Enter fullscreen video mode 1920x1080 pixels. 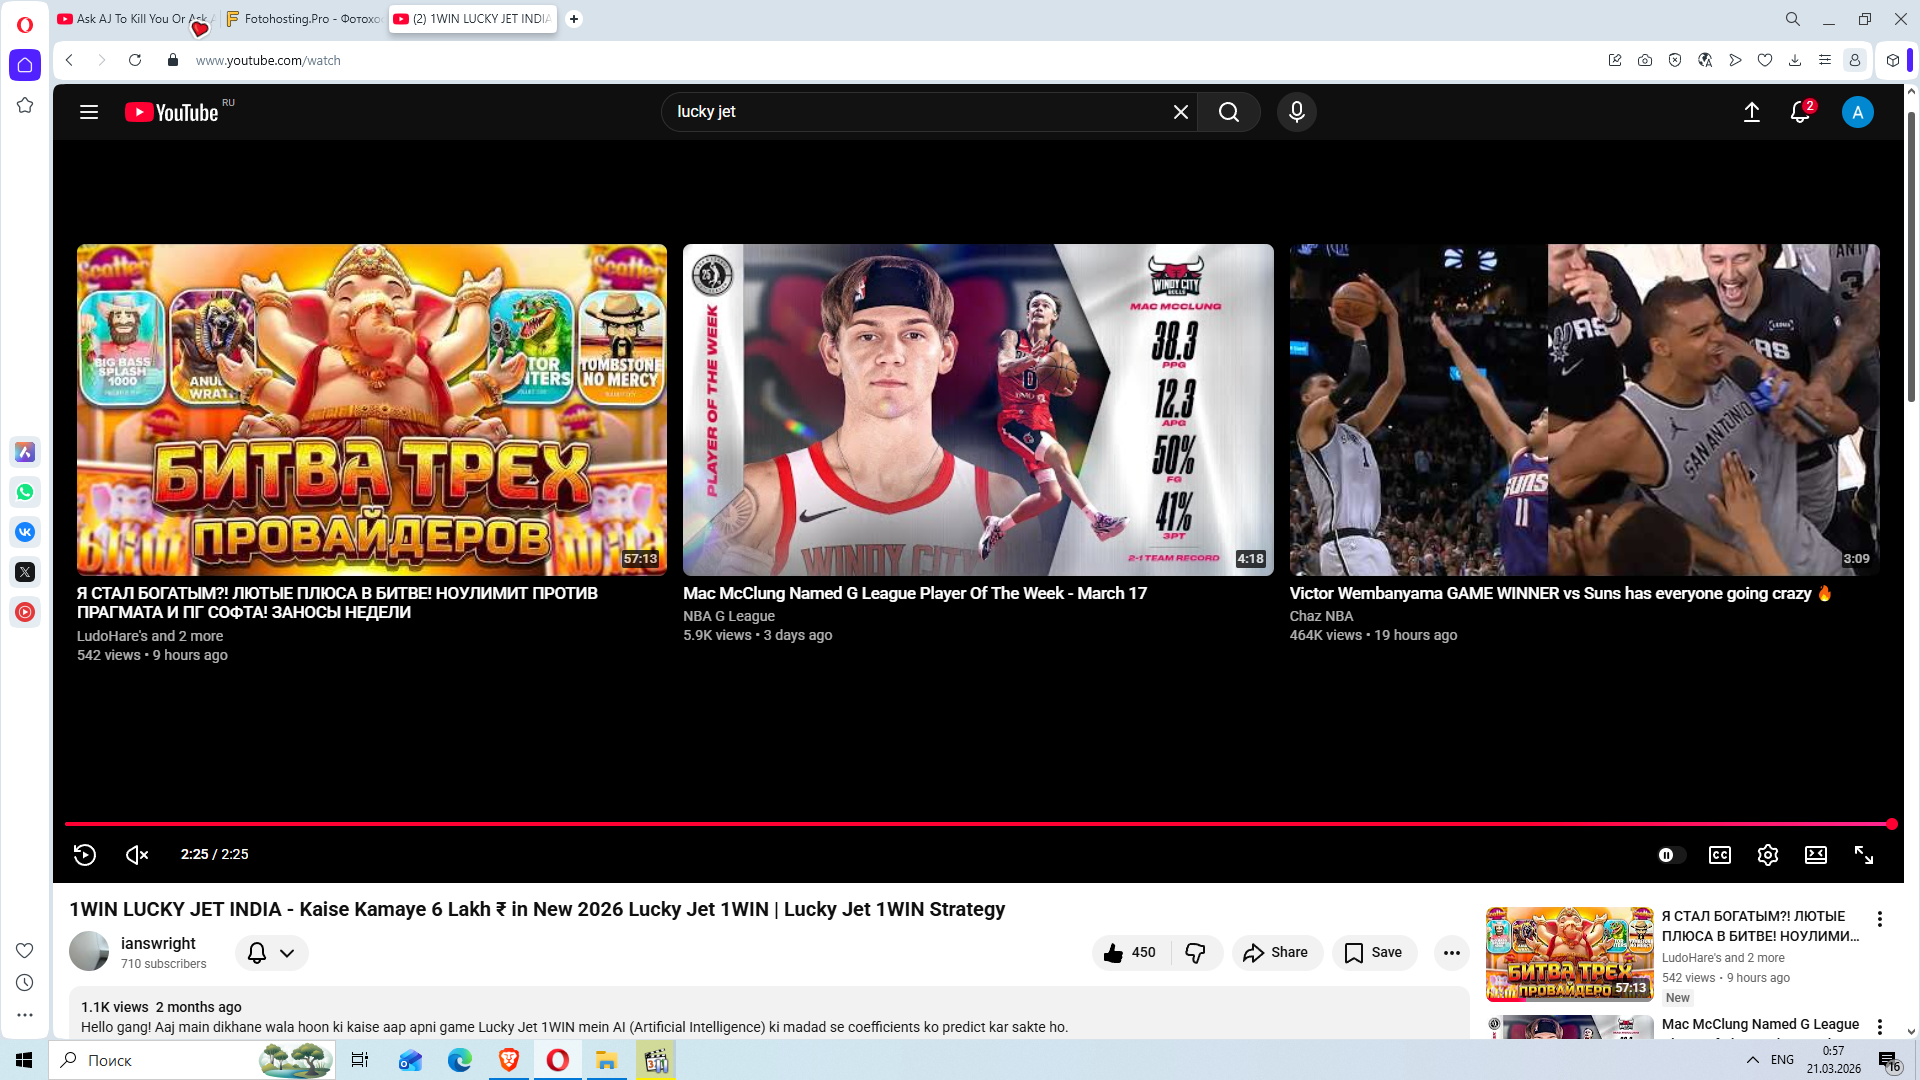click(1864, 855)
